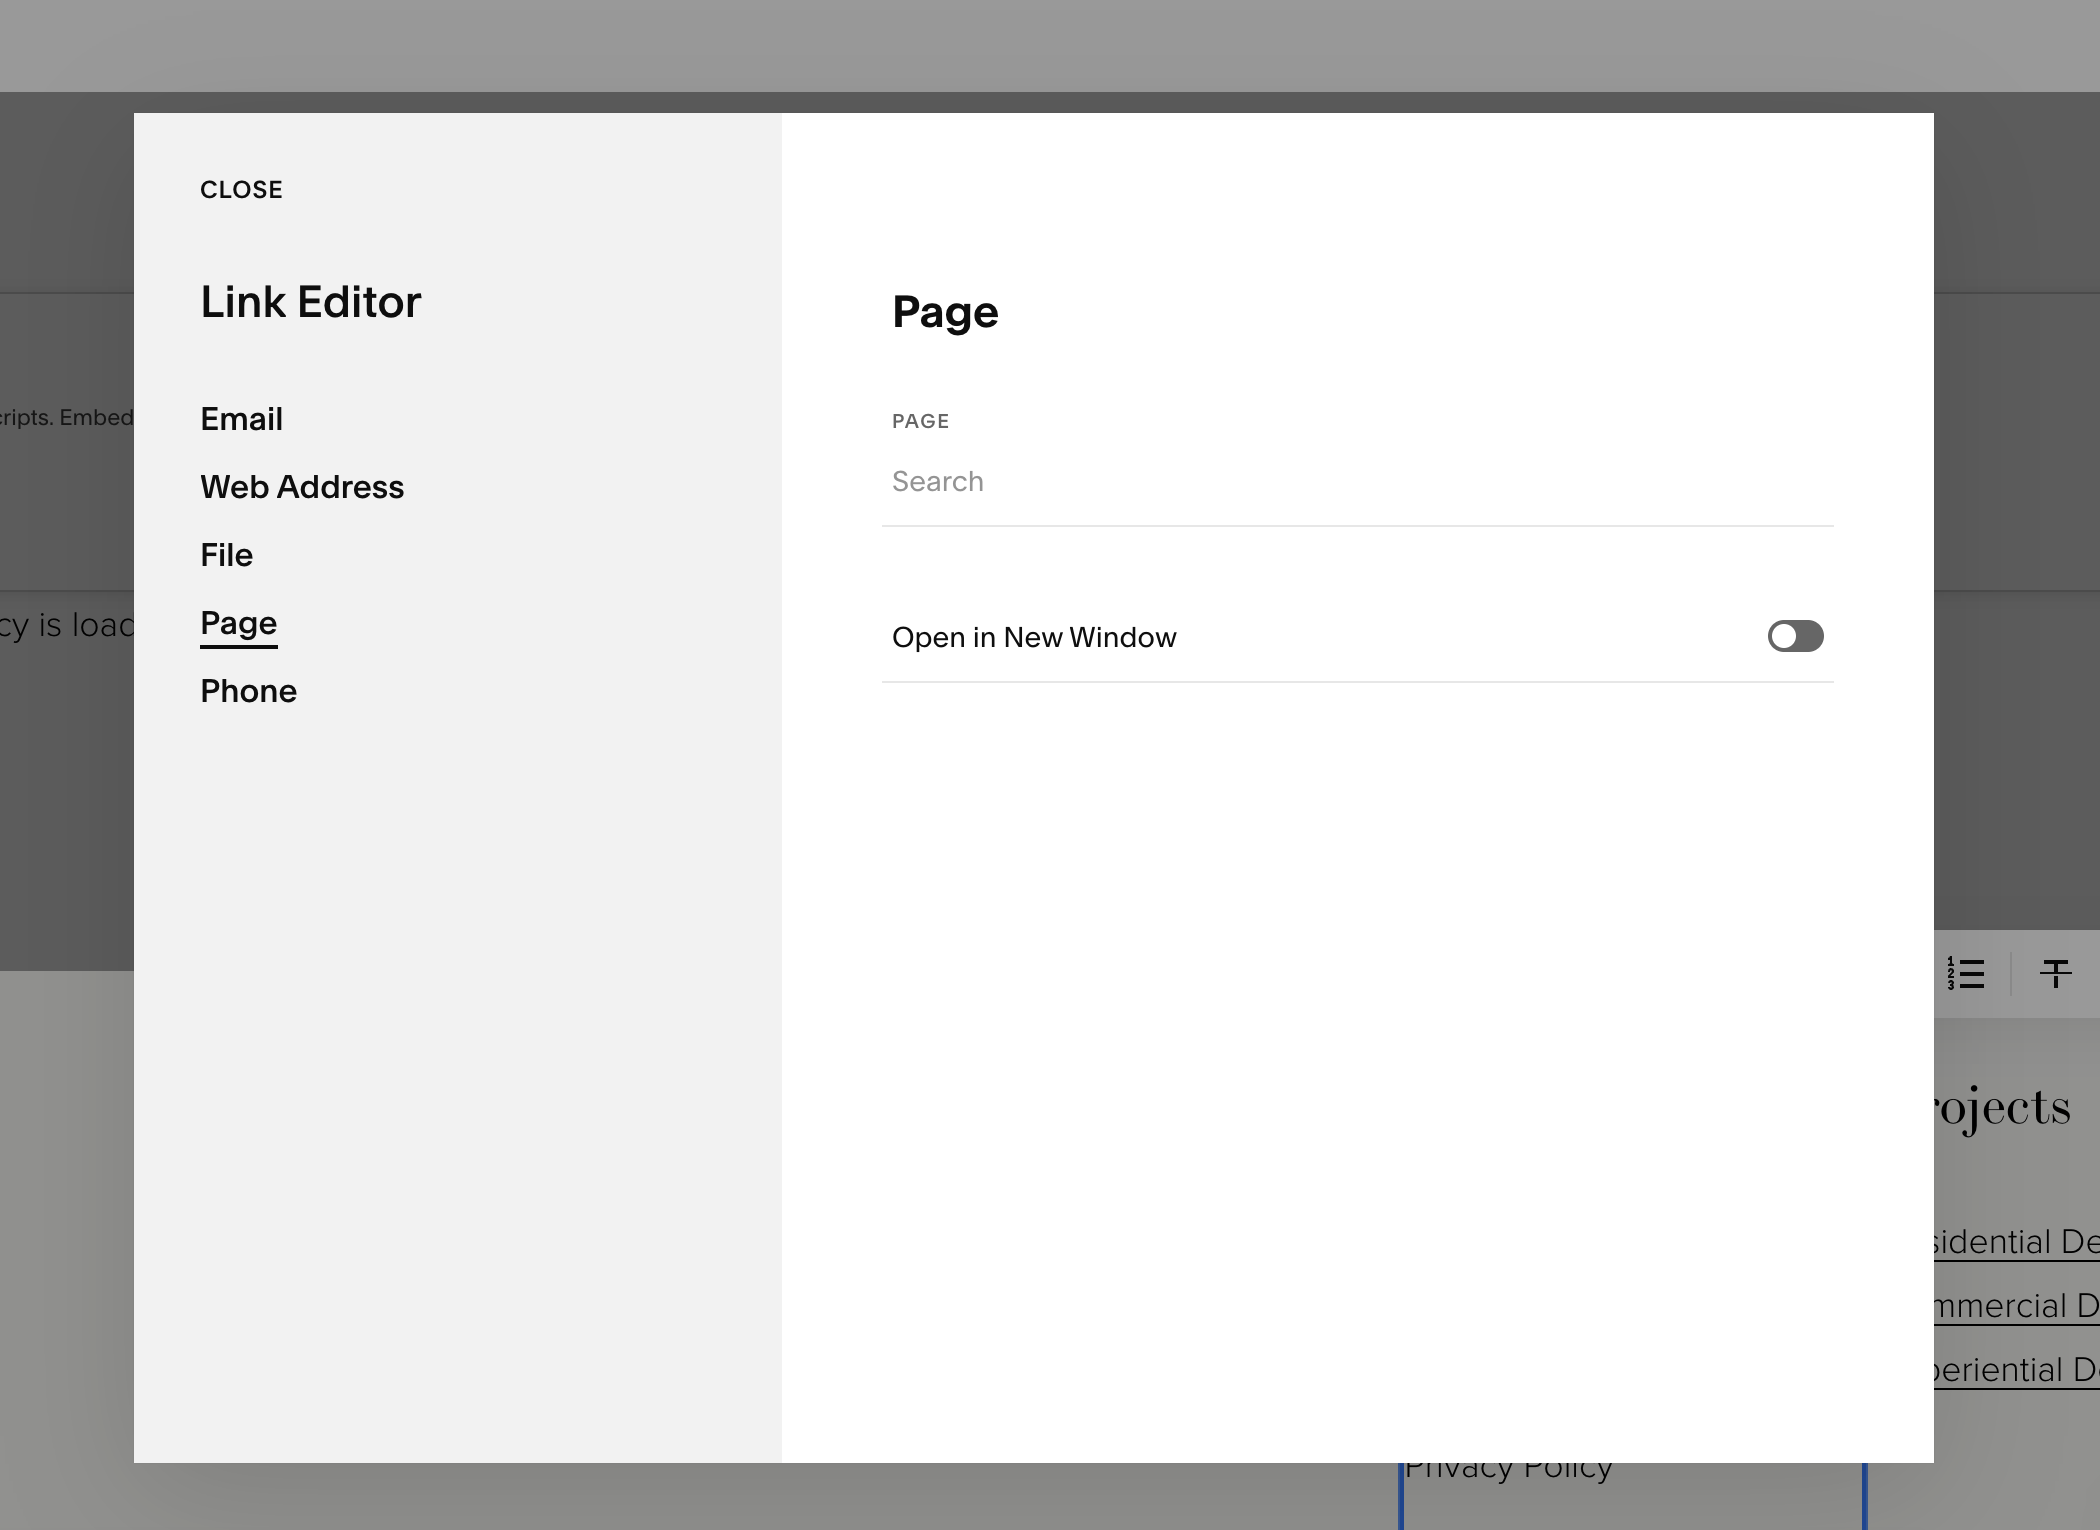
Task: Select the Email link type
Action: (x=241, y=419)
